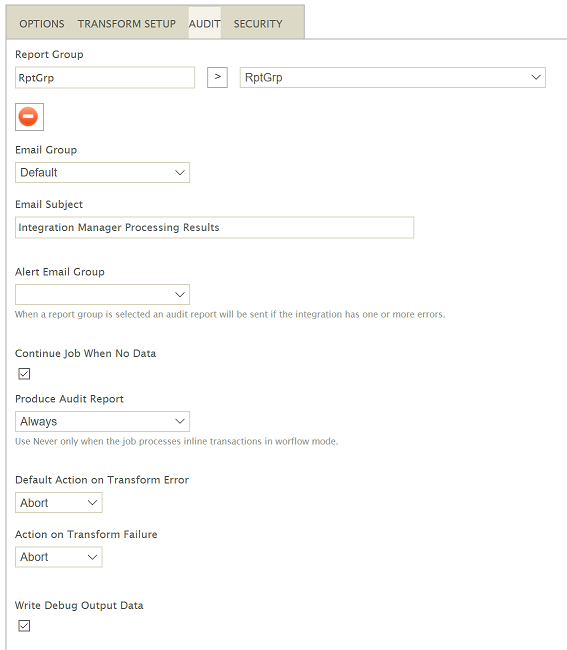Select the Audit tab
Viewport: 567px width, 650px height.
204,24
